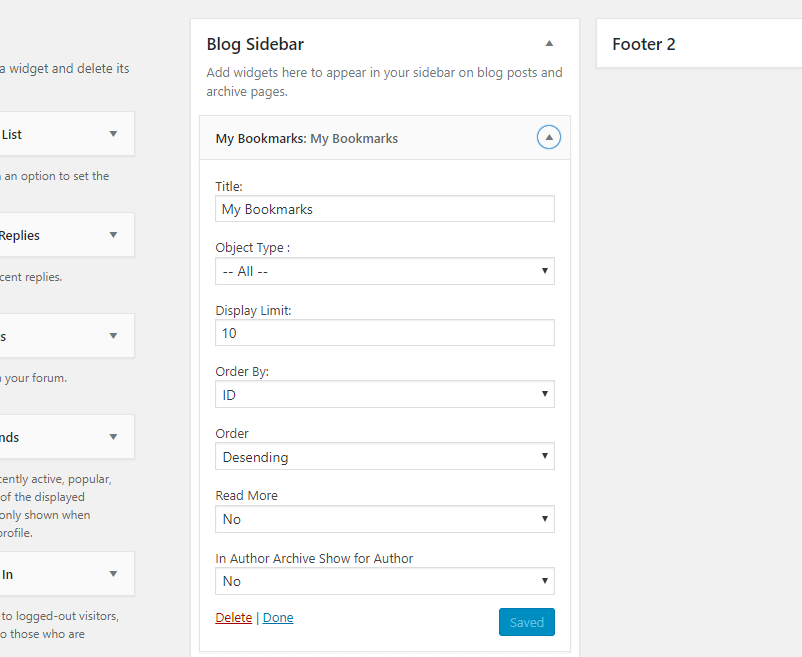This screenshot has height=657, width=802.
Task: Open the Order By dropdown
Action: click(384, 395)
